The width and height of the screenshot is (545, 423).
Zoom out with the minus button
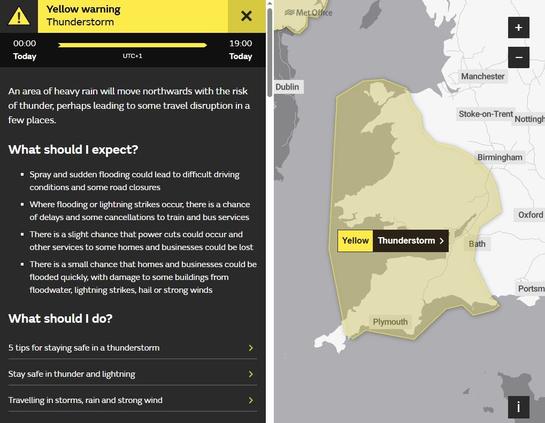click(x=519, y=57)
